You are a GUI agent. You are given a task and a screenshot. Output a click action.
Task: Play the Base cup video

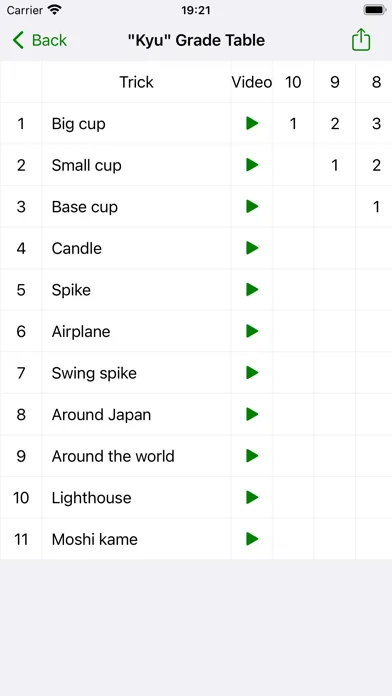tap(252, 206)
